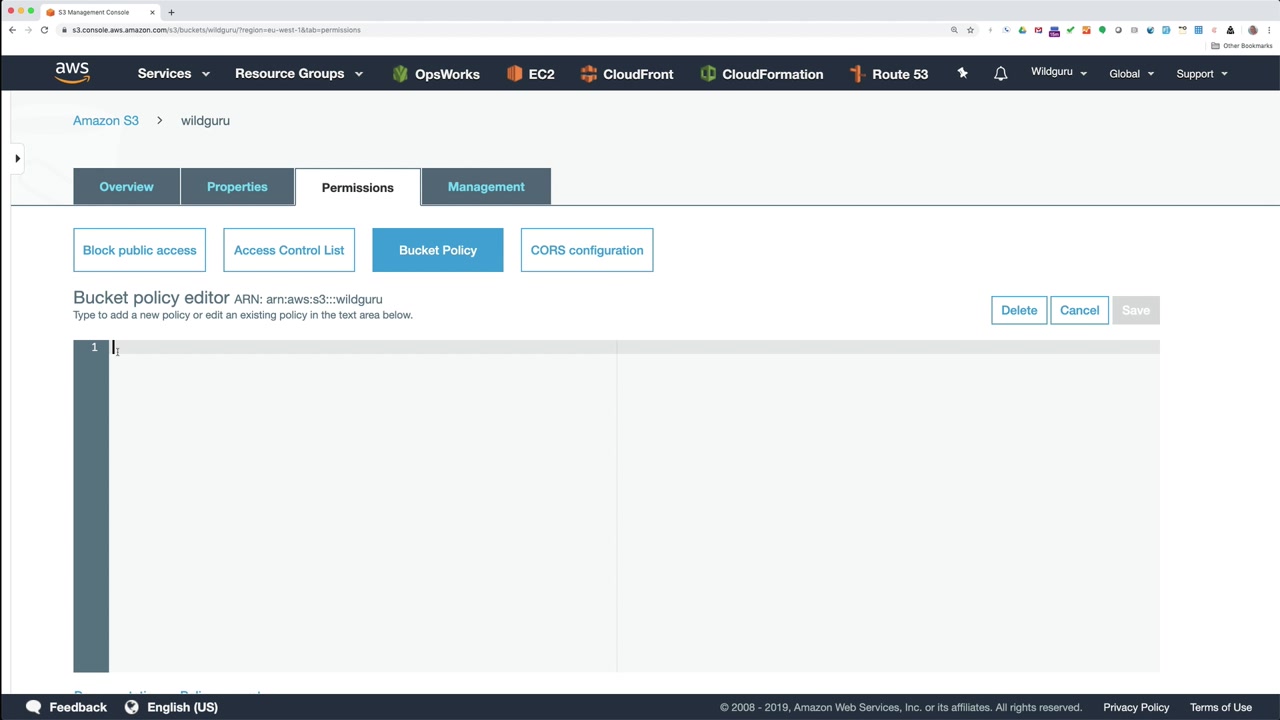Close the S3 Management Console tab
Image resolution: width=1280 pixels, height=720 pixels.
[152, 12]
